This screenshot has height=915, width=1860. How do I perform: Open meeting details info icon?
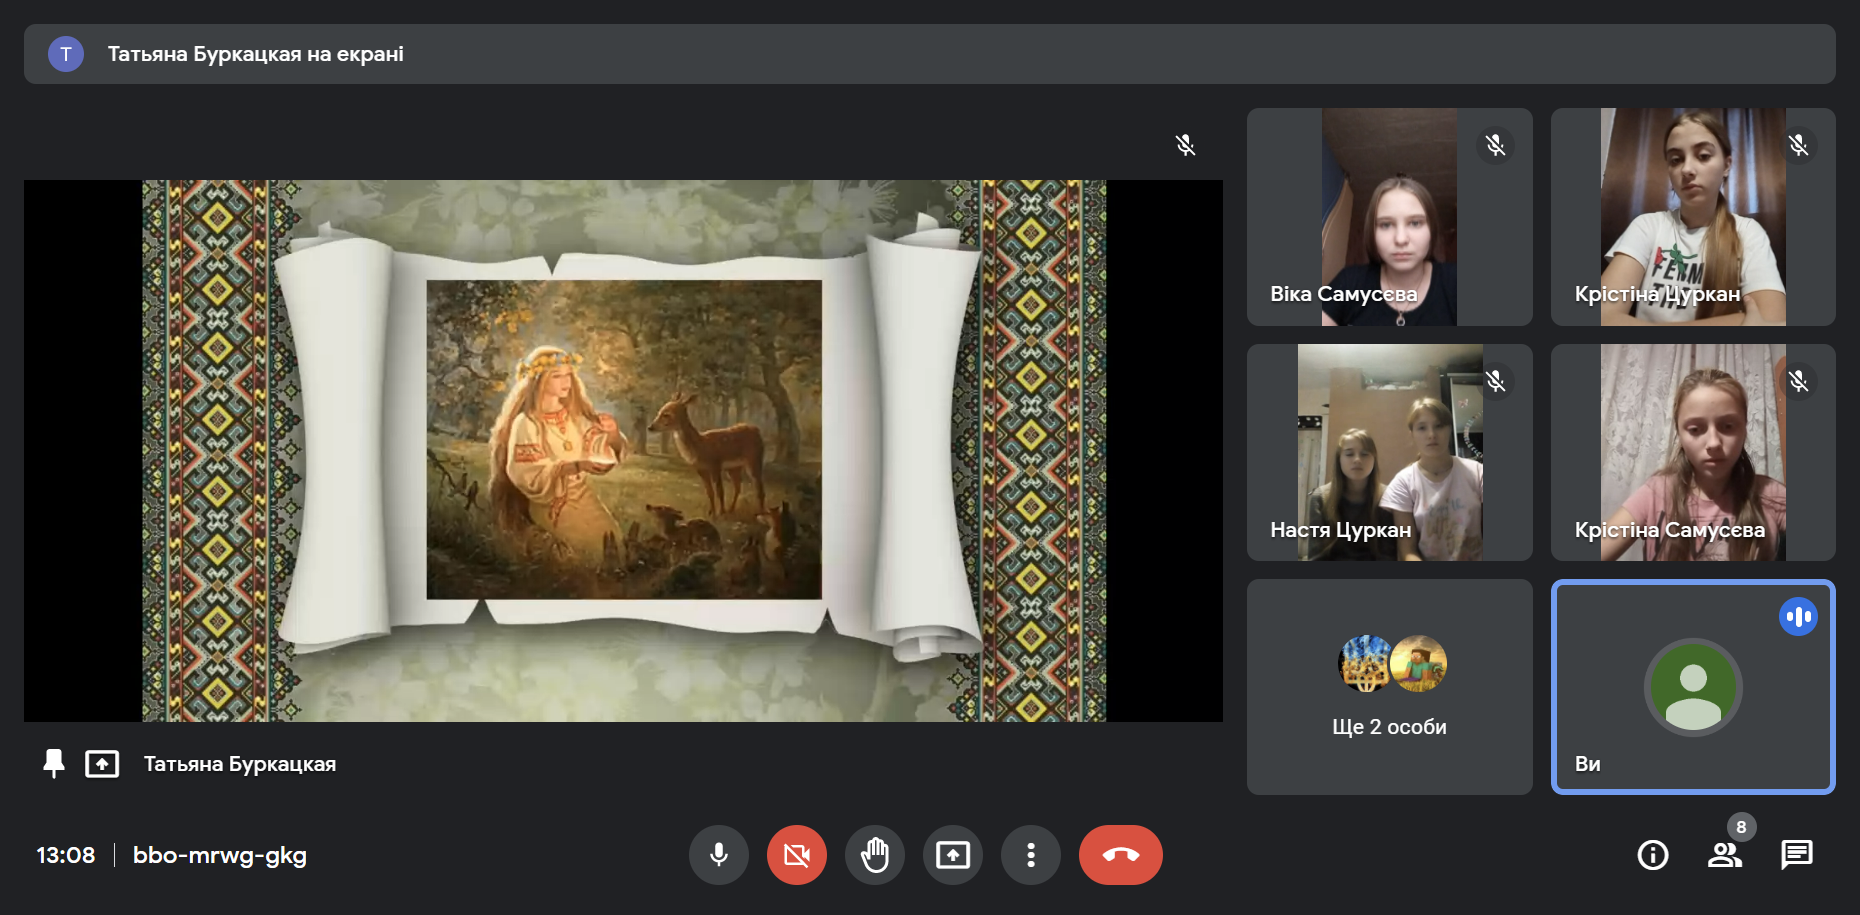pos(1653,855)
